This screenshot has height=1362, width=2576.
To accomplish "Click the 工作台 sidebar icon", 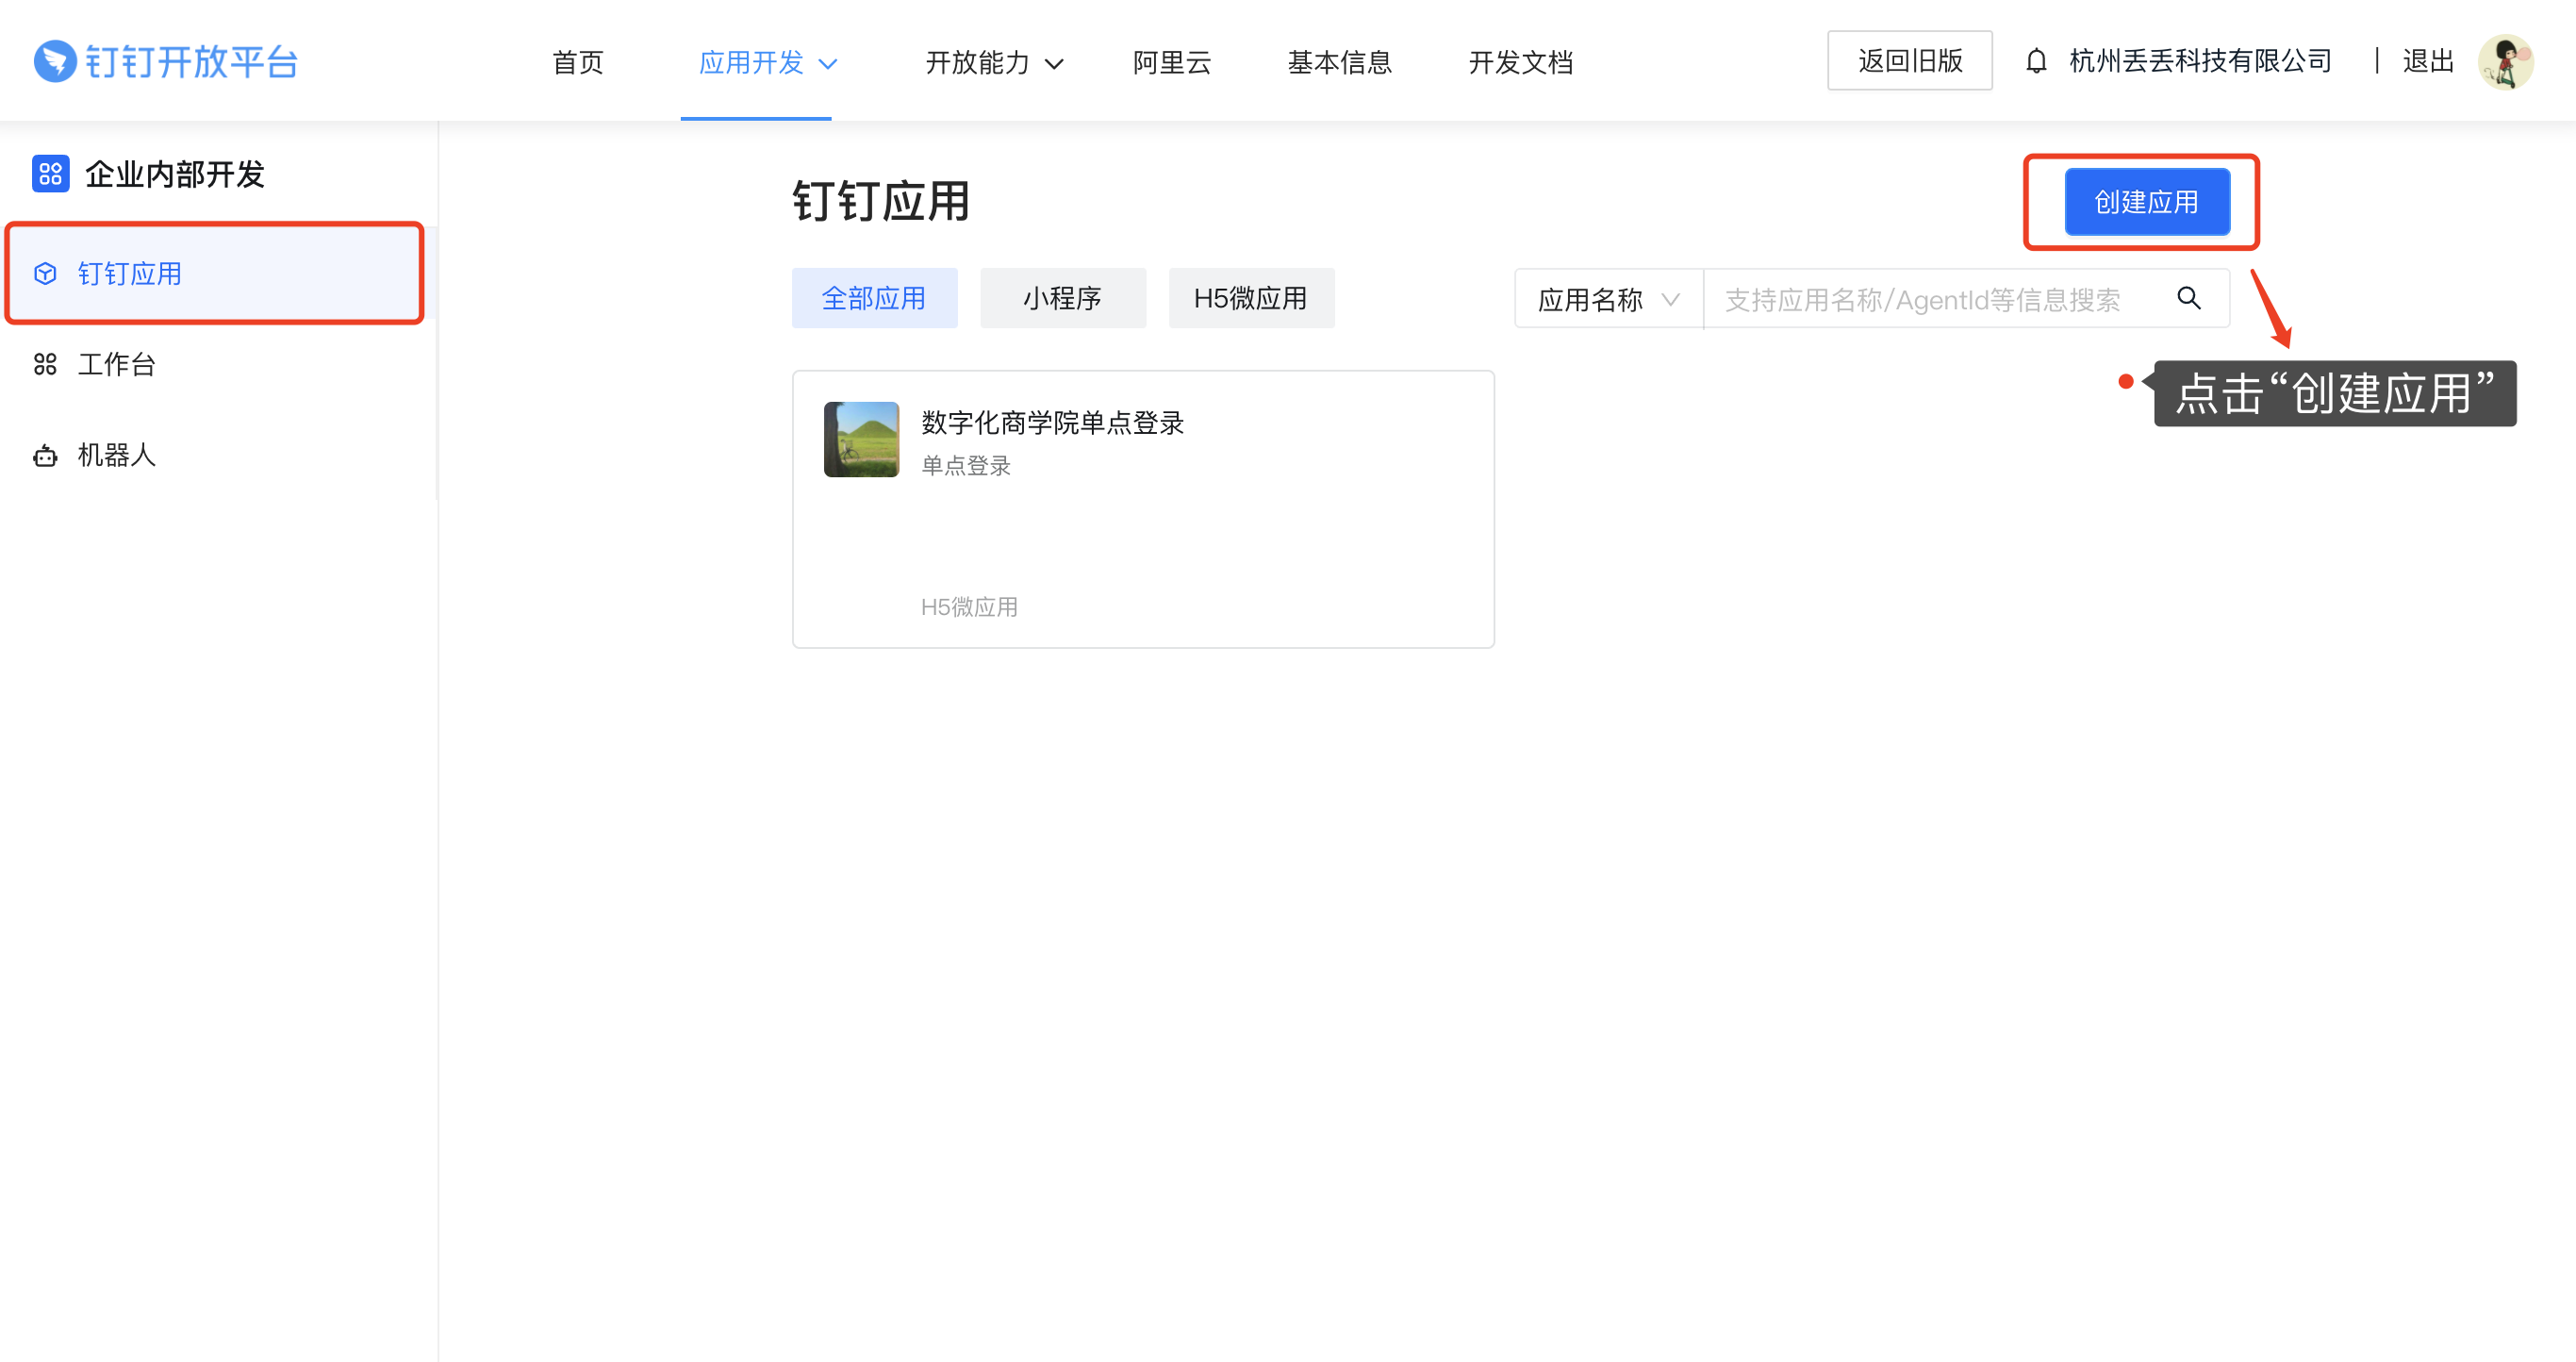I will pyautogui.click(x=45, y=364).
